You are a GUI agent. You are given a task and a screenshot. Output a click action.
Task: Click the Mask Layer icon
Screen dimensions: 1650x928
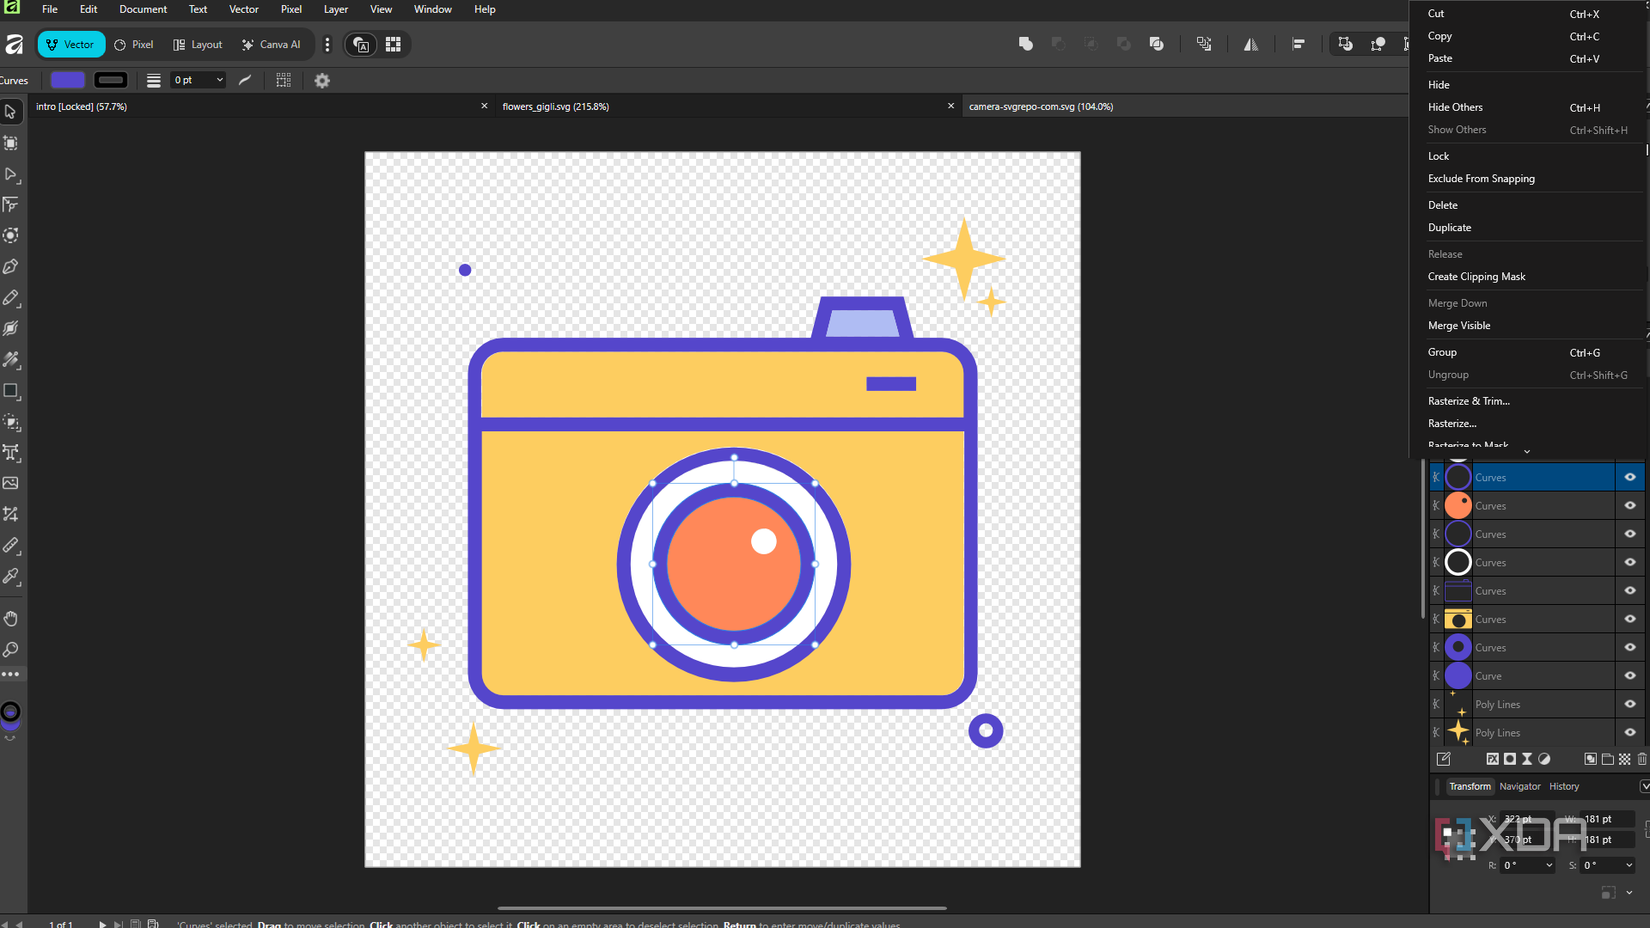click(x=1510, y=759)
